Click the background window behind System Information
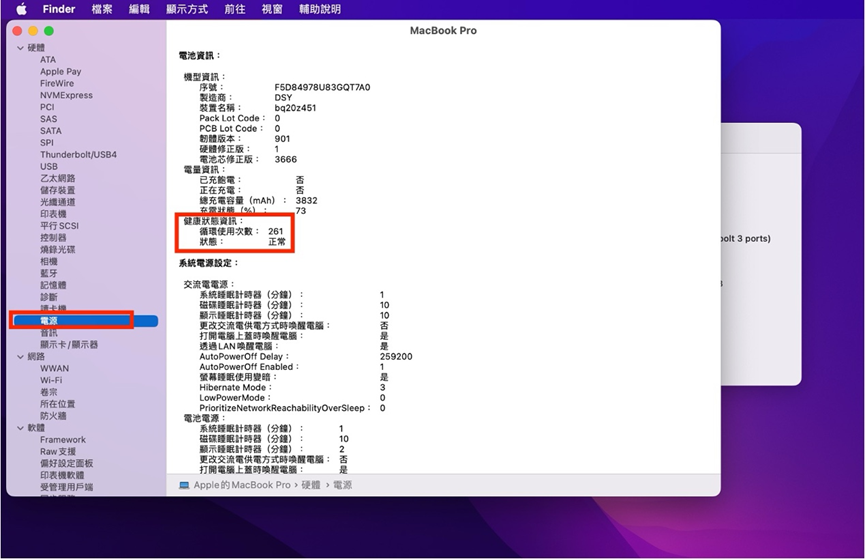The height and width of the screenshot is (559, 865). 761,254
